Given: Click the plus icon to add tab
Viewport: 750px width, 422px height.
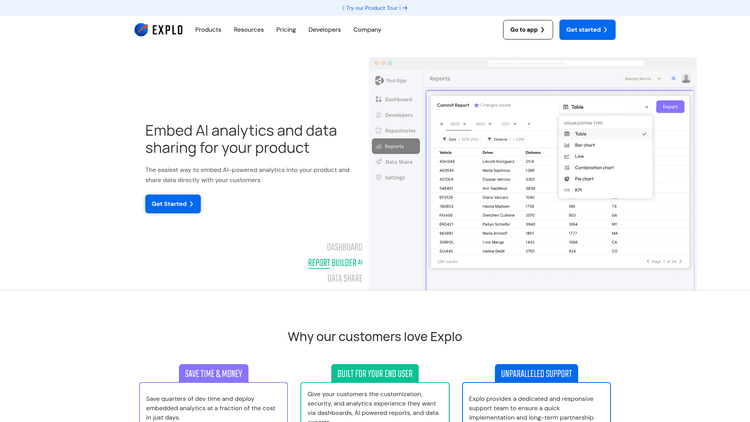Looking at the screenshot, I should coord(441,124).
